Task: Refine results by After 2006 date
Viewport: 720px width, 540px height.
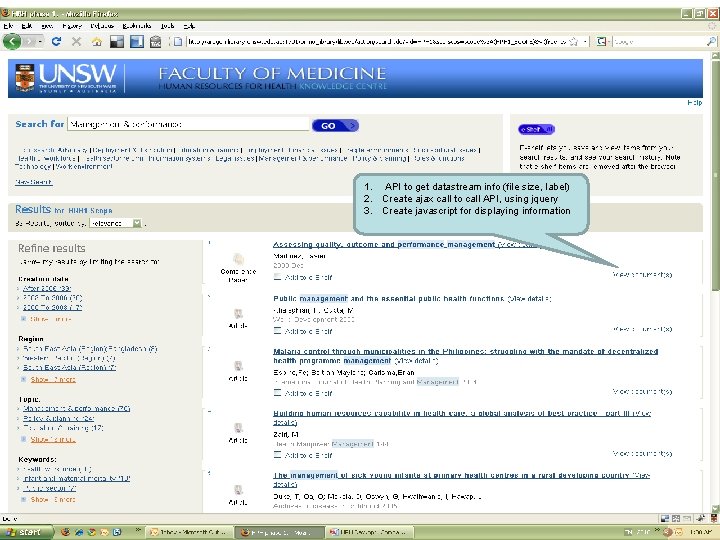Action: (x=47, y=288)
